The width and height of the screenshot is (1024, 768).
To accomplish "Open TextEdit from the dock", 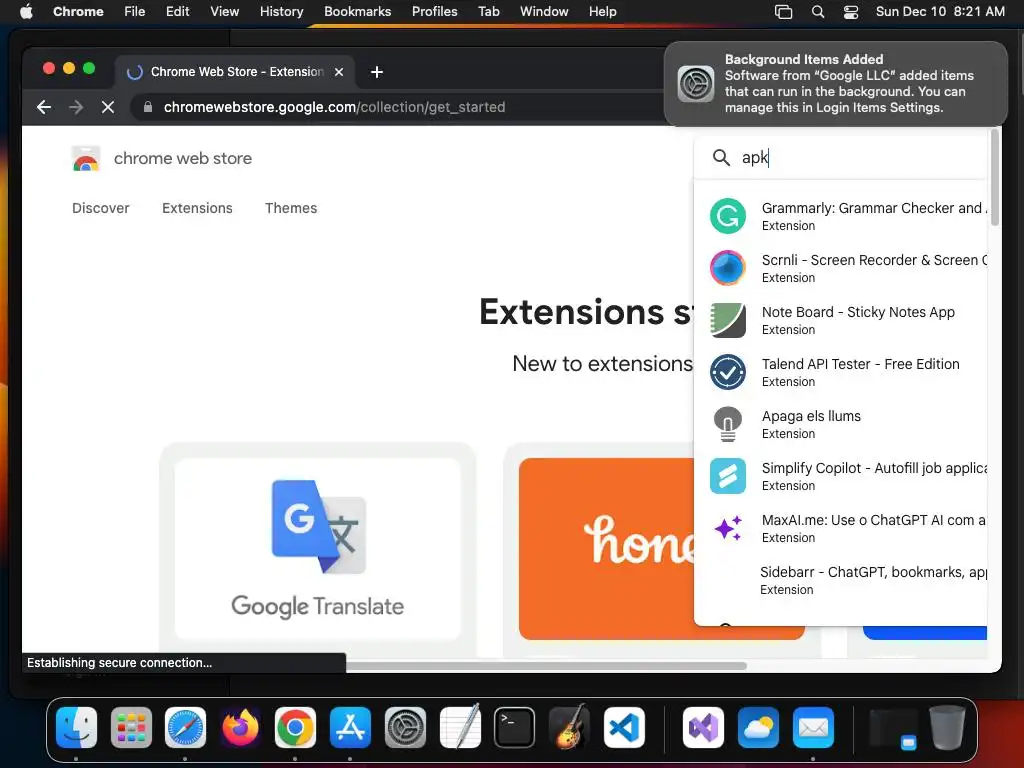I will click(460, 727).
